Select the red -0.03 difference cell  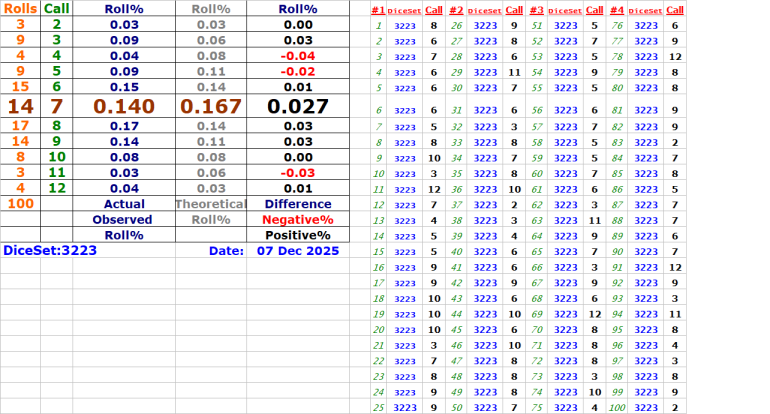tap(297, 172)
